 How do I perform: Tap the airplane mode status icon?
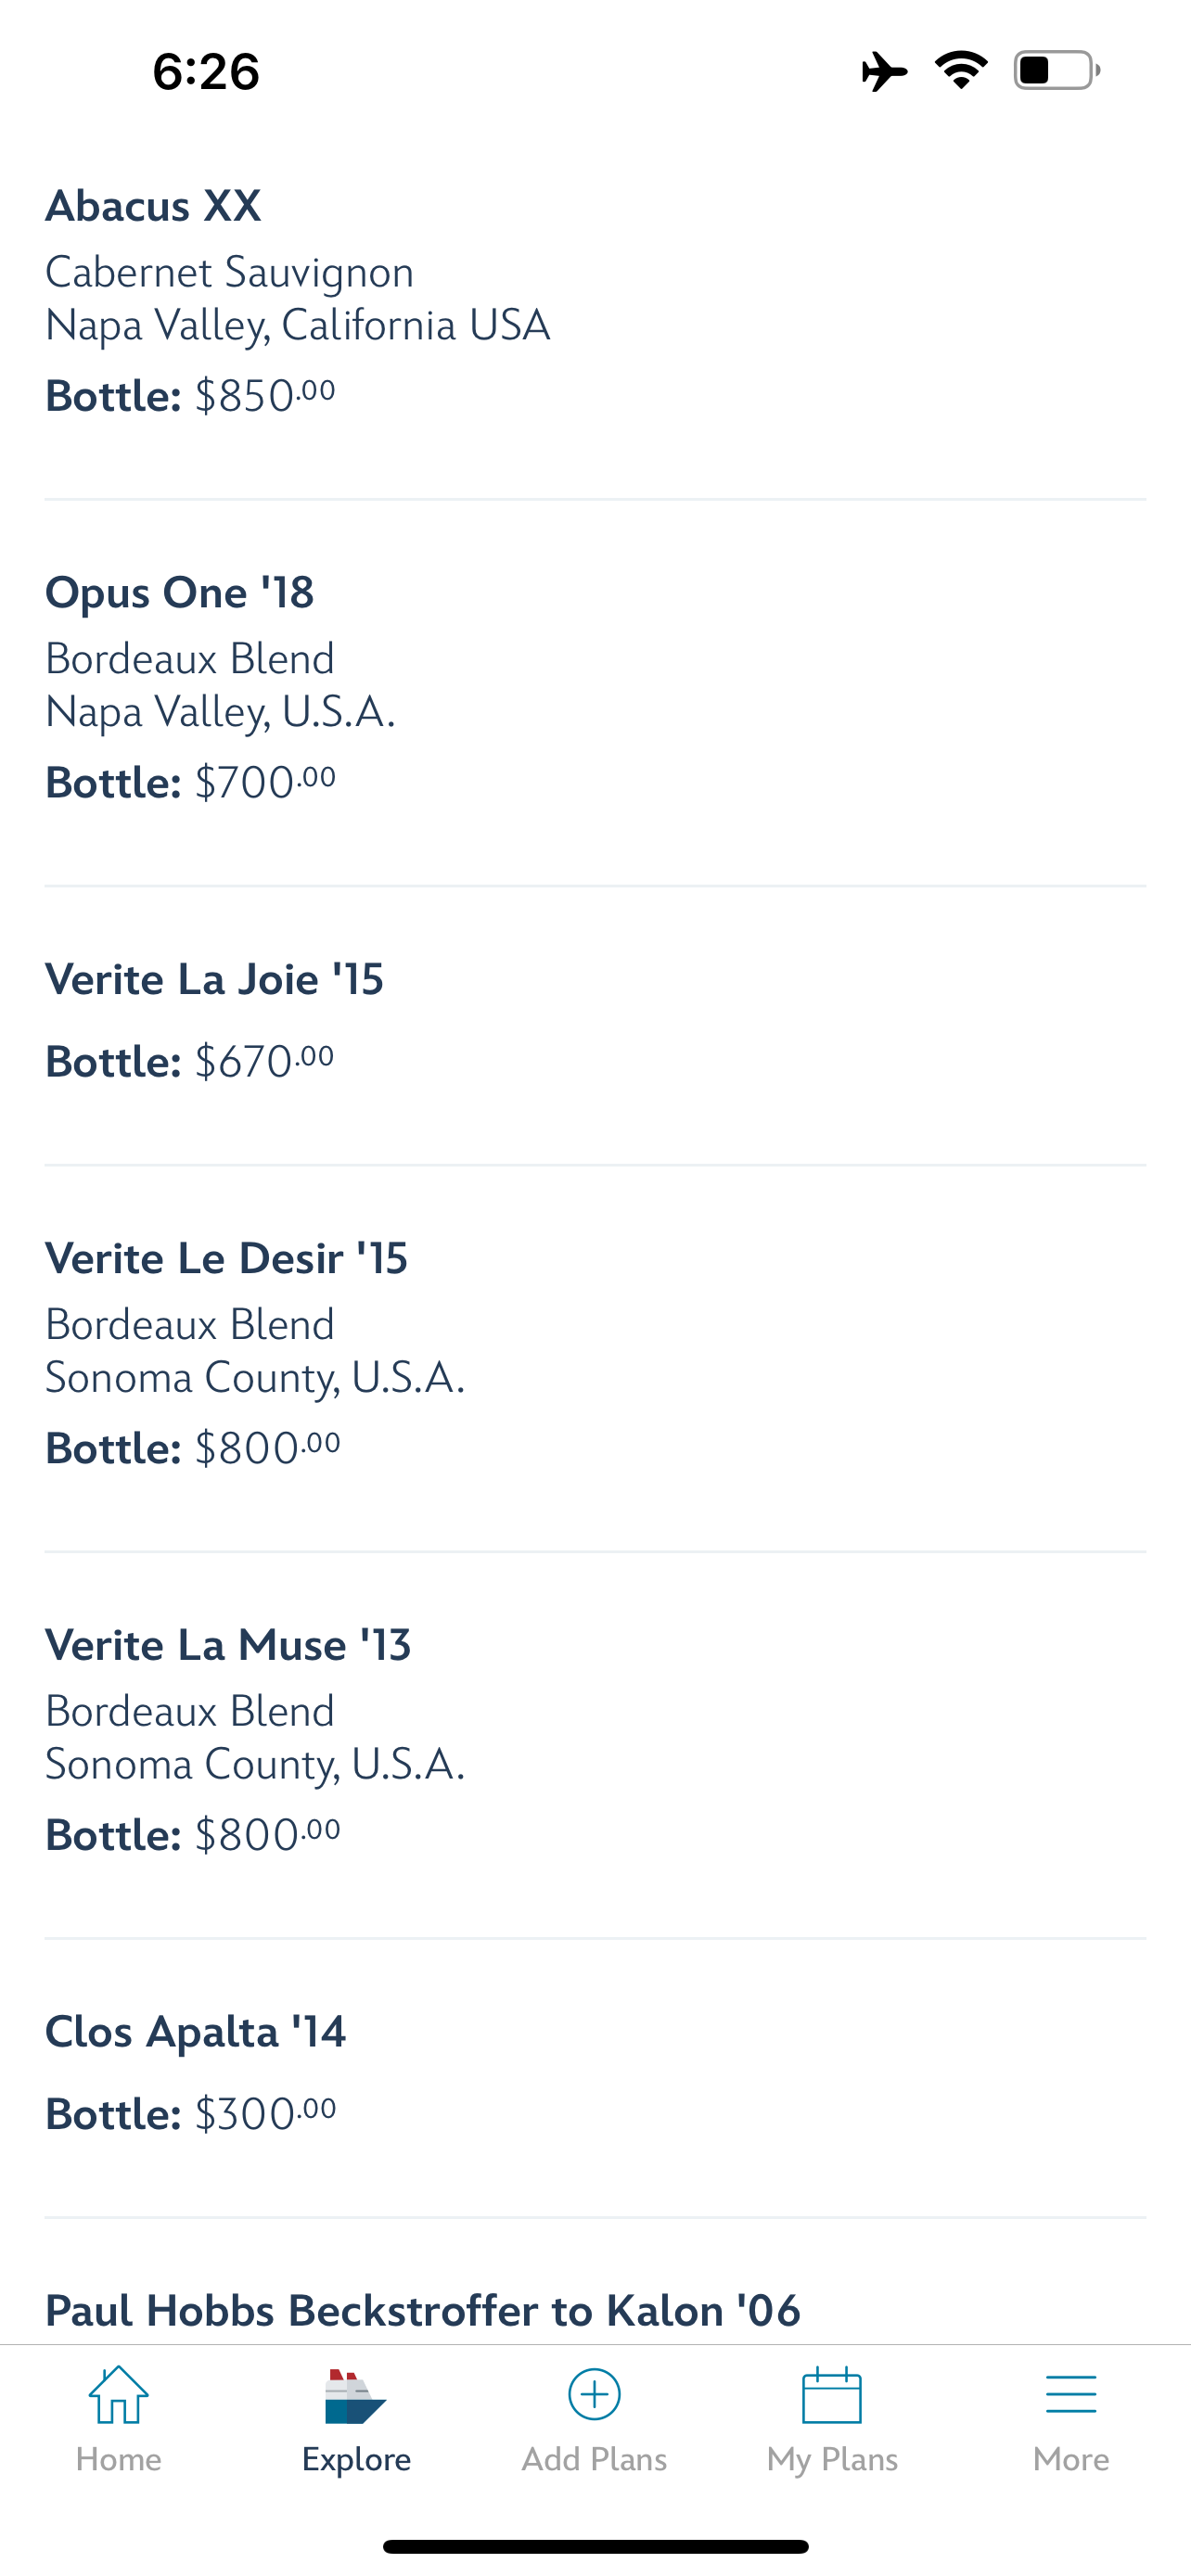pyautogui.click(x=884, y=71)
